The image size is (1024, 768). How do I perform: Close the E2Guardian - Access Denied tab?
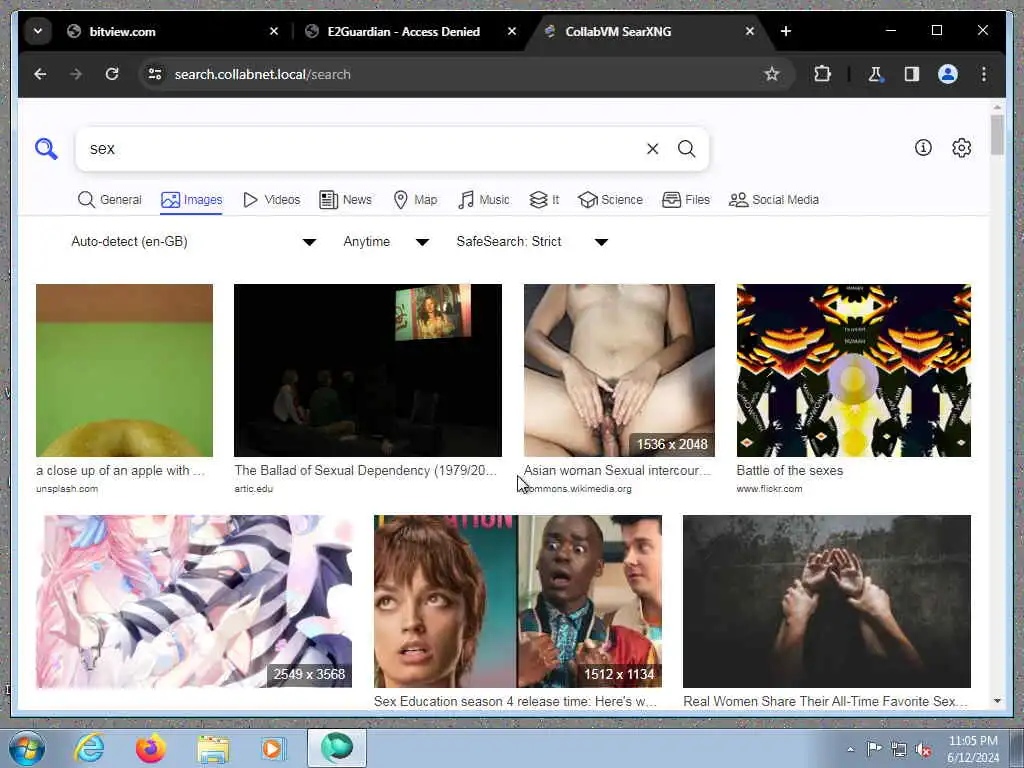coord(512,31)
